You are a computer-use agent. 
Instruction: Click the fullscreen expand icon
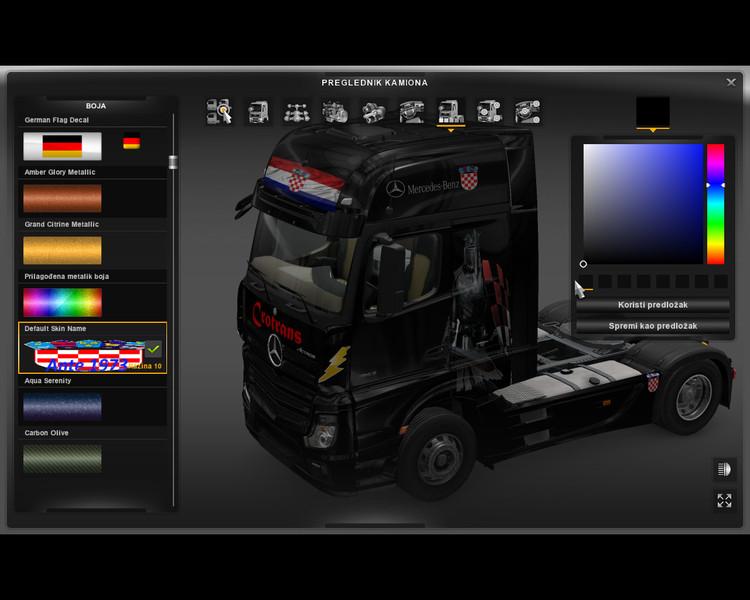tap(724, 500)
